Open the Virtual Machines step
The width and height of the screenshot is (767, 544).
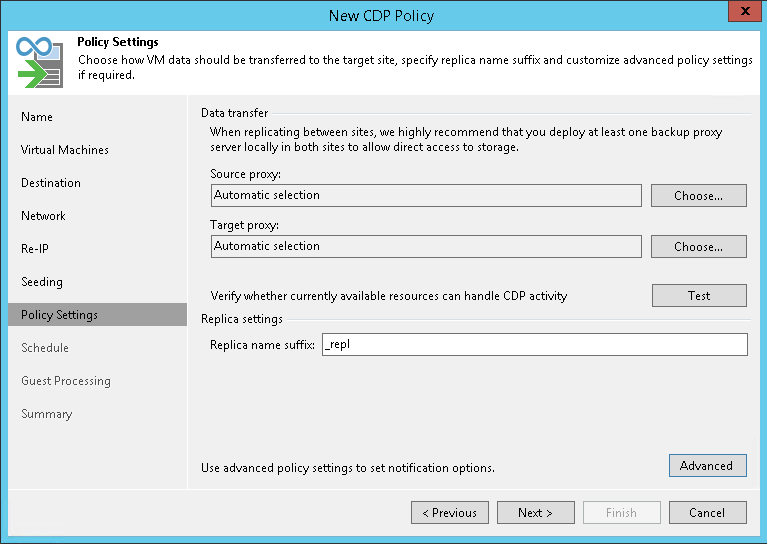click(65, 150)
